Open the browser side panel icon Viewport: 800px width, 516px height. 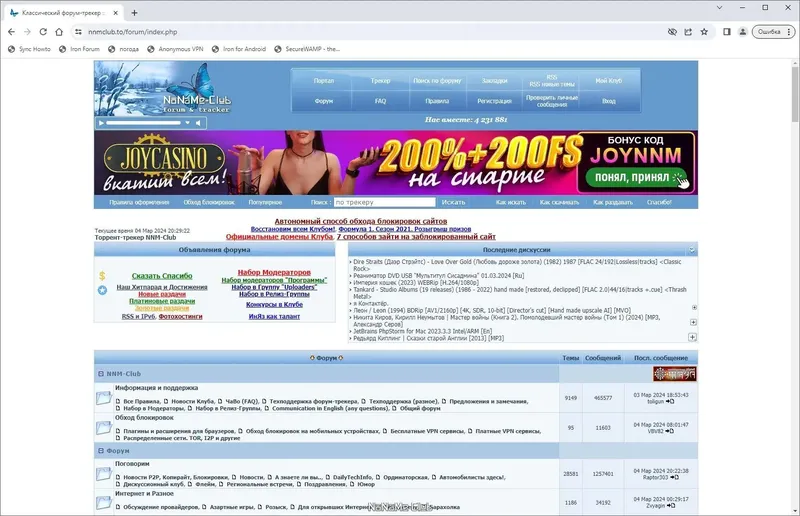point(727,32)
